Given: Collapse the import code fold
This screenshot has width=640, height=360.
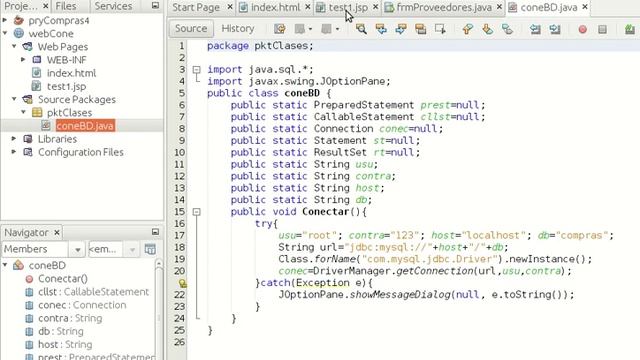Looking at the screenshot, I should (197, 70).
